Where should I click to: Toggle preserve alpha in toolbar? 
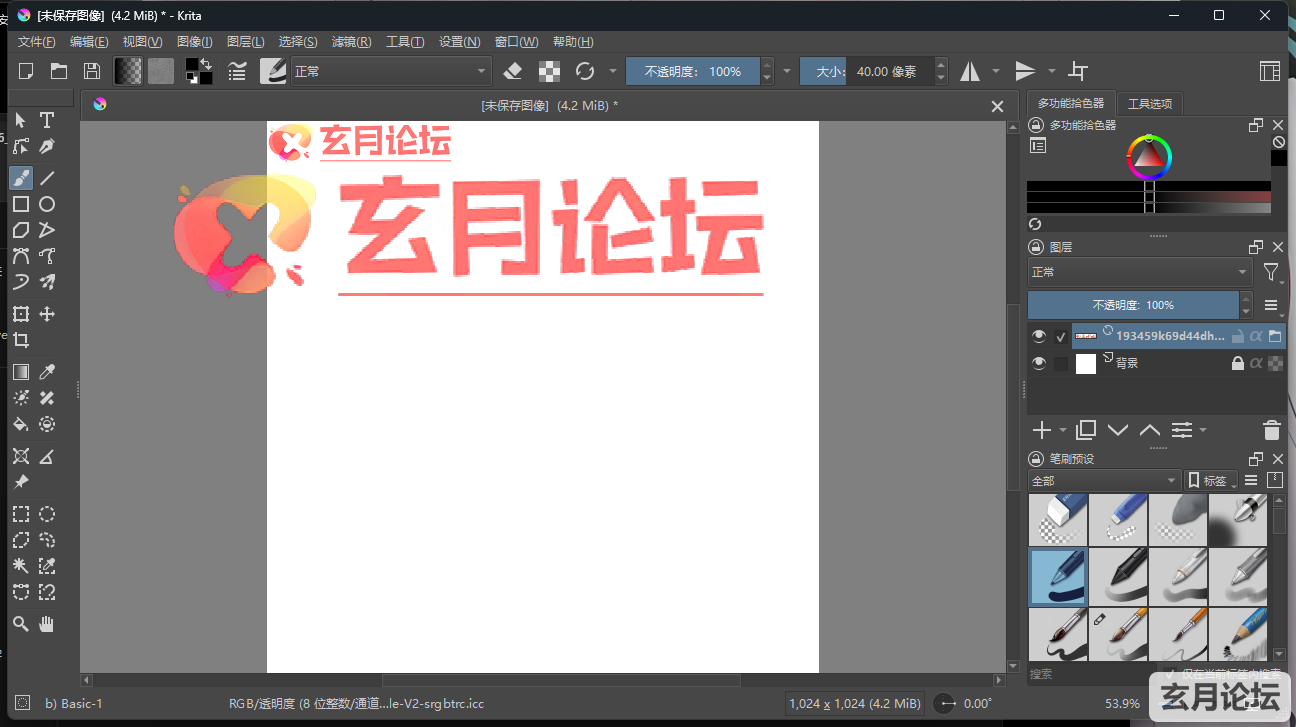pos(549,71)
